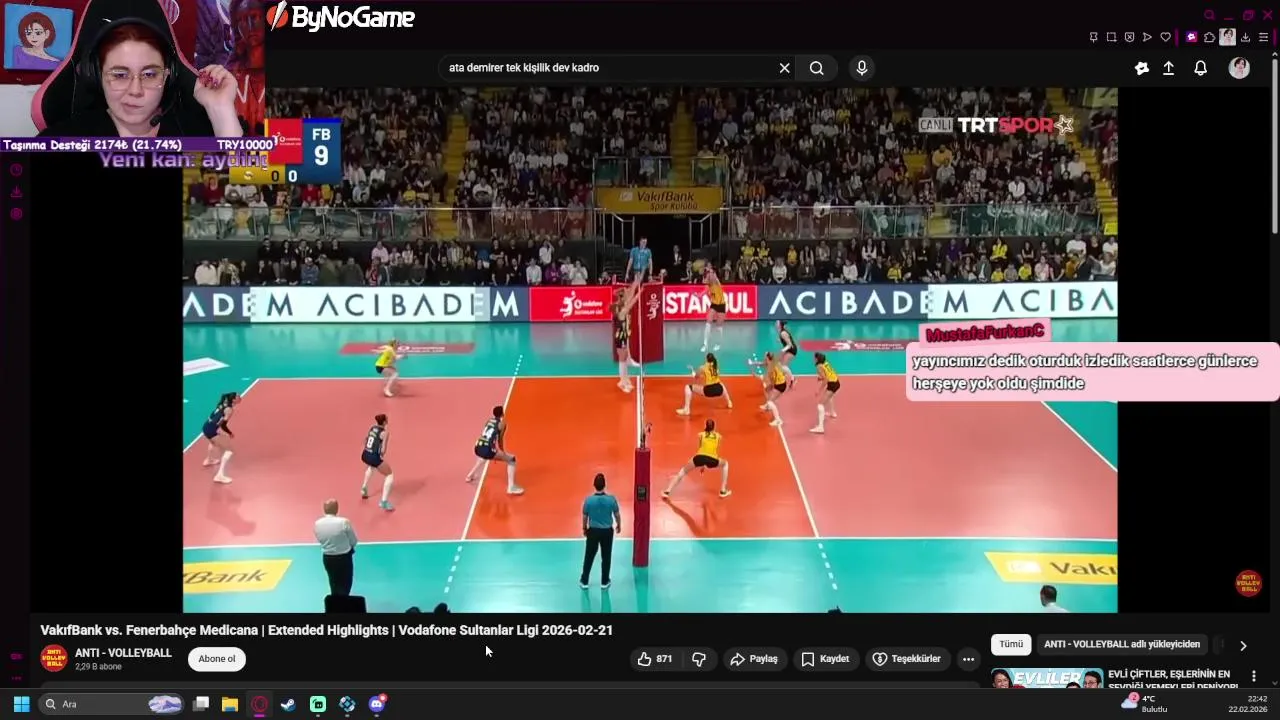Open the clock showing 22:42
Screen dimensions: 1280x720
[1250, 704]
